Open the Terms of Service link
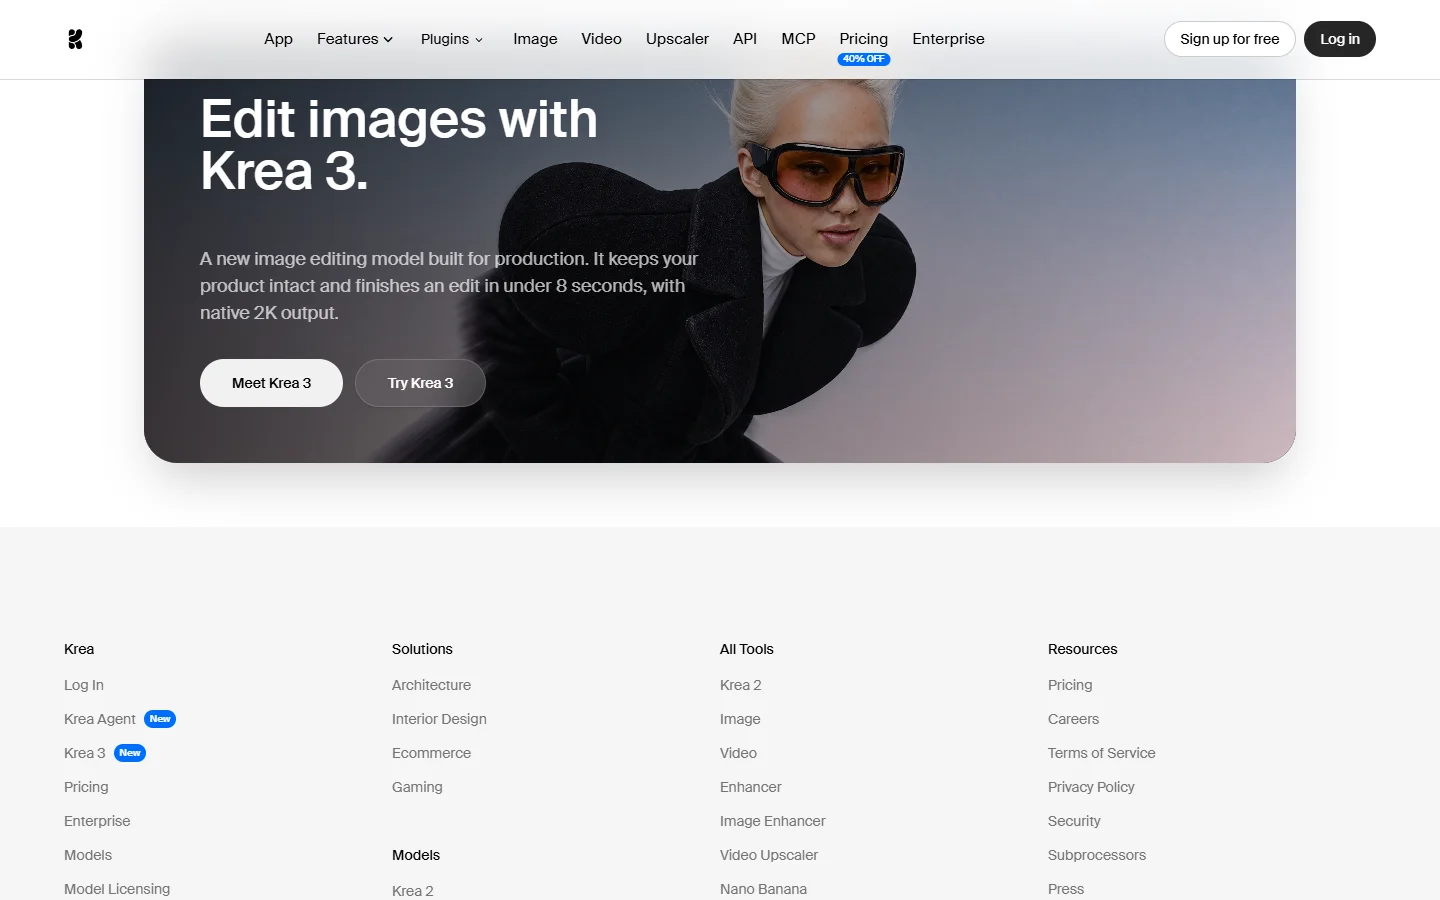Image resolution: width=1440 pixels, height=900 pixels. click(x=1101, y=753)
